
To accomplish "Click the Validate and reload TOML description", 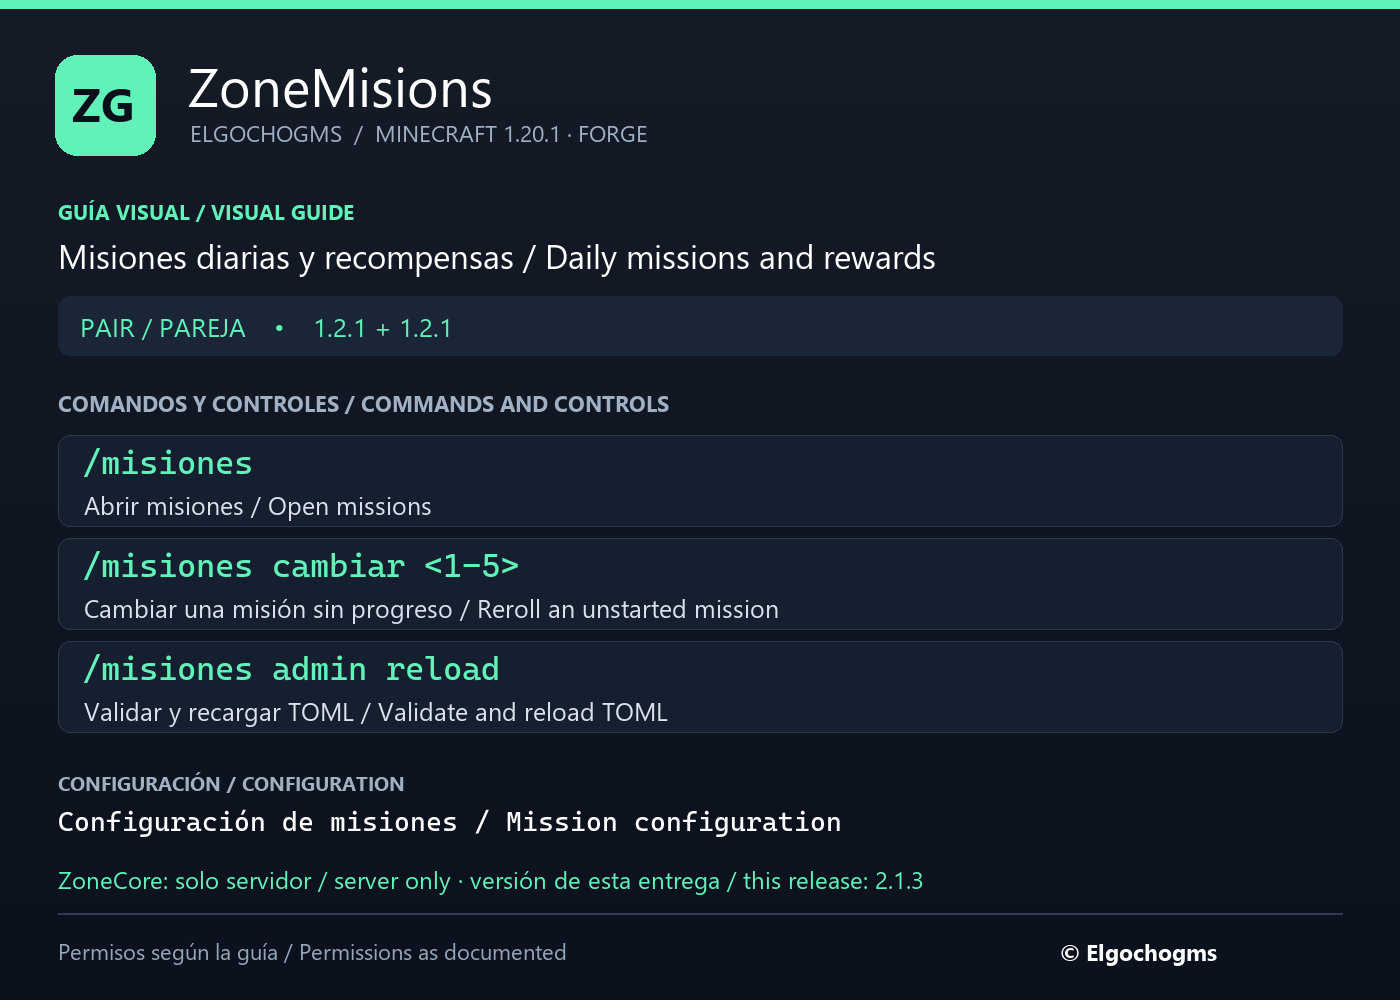I will [376, 713].
